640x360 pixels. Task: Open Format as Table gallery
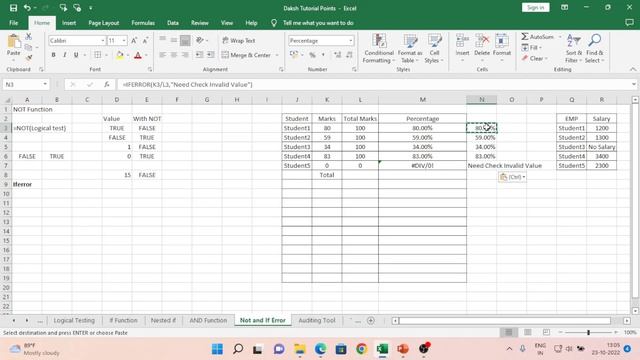coord(410,49)
